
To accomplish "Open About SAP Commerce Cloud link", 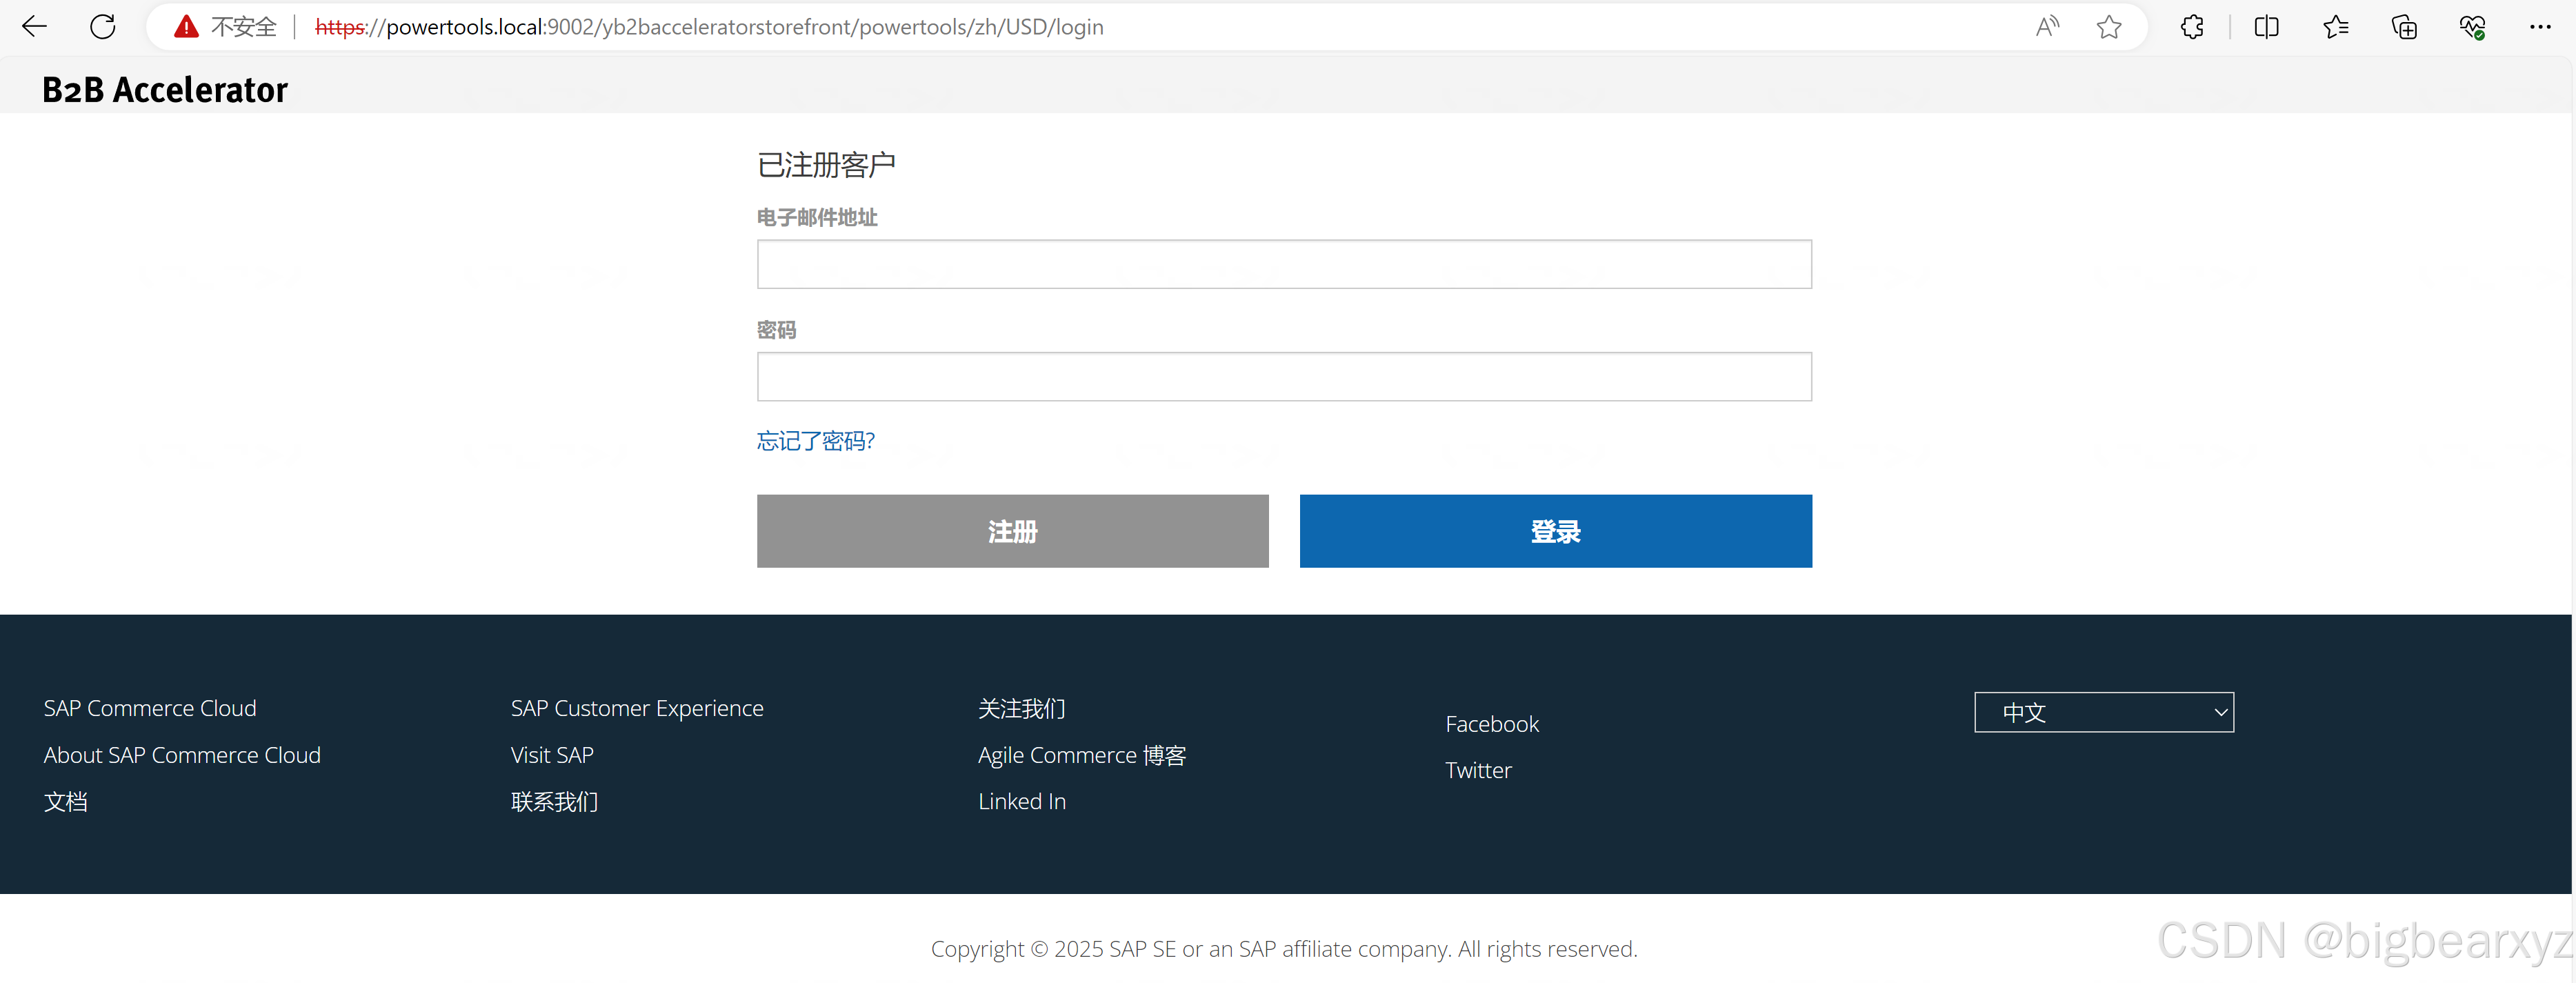I will (182, 755).
